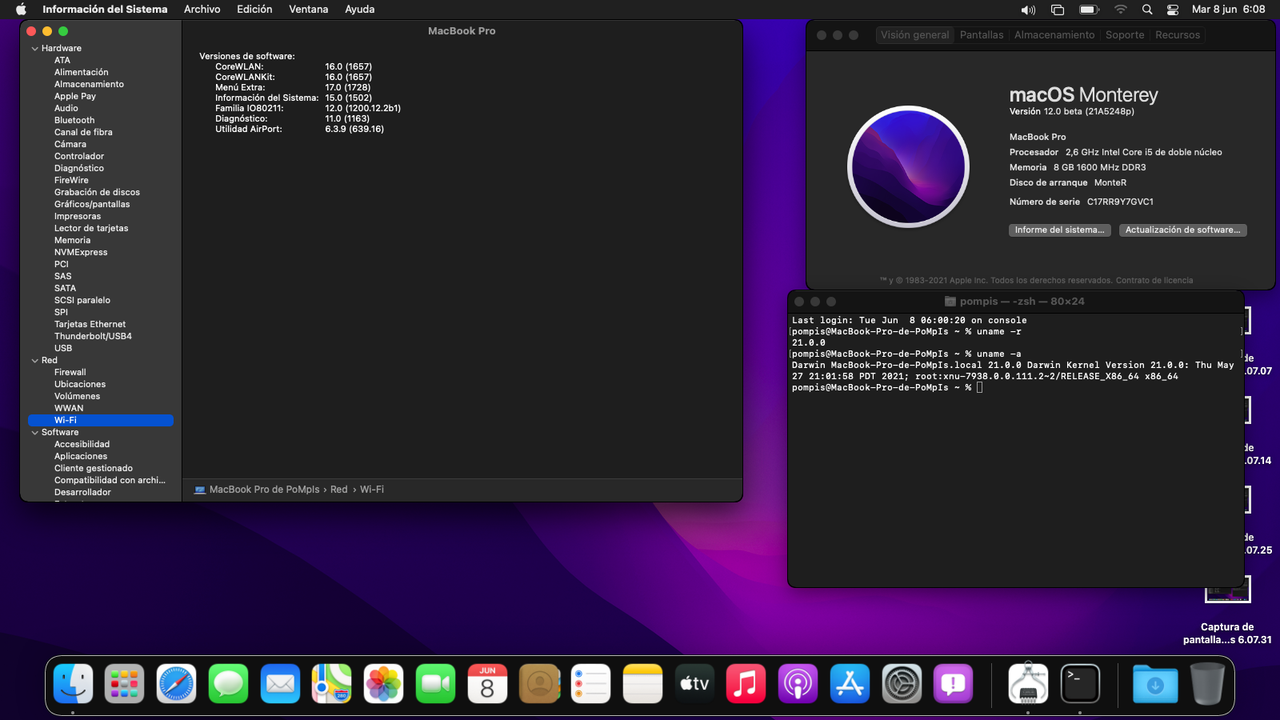The width and height of the screenshot is (1280, 720).
Task: Open App Store in Dock
Action: pyautogui.click(x=850, y=684)
